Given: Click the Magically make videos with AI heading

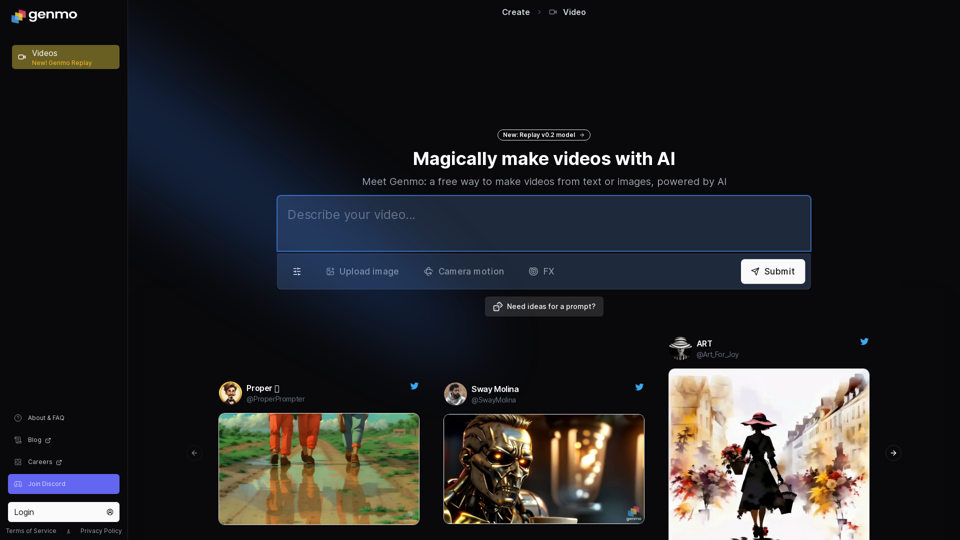Looking at the screenshot, I should 544,159.
